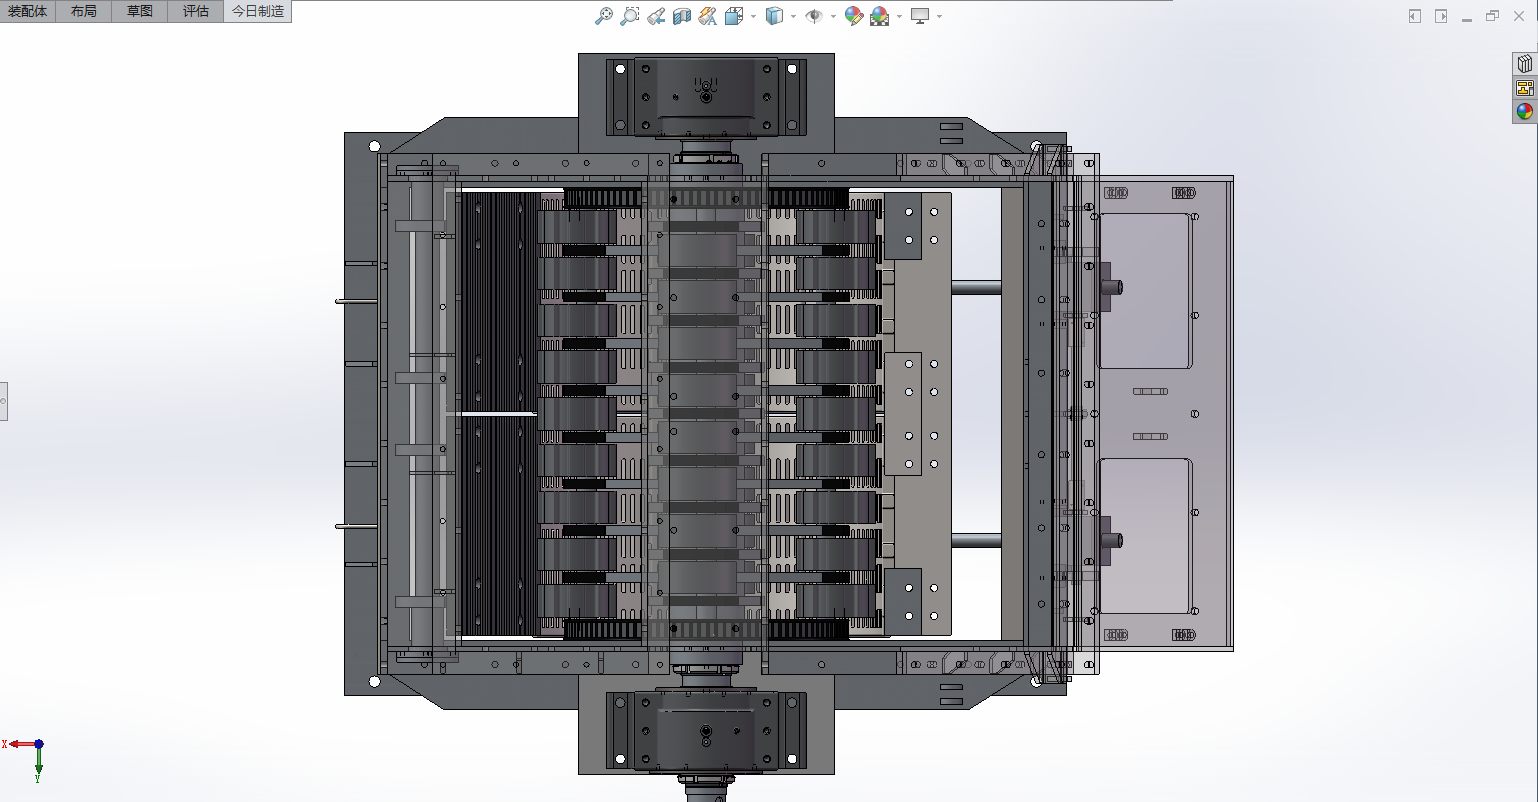Image resolution: width=1538 pixels, height=802 pixels.
Task: Switch to the 装配体 tab
Action: coord(28,11)
